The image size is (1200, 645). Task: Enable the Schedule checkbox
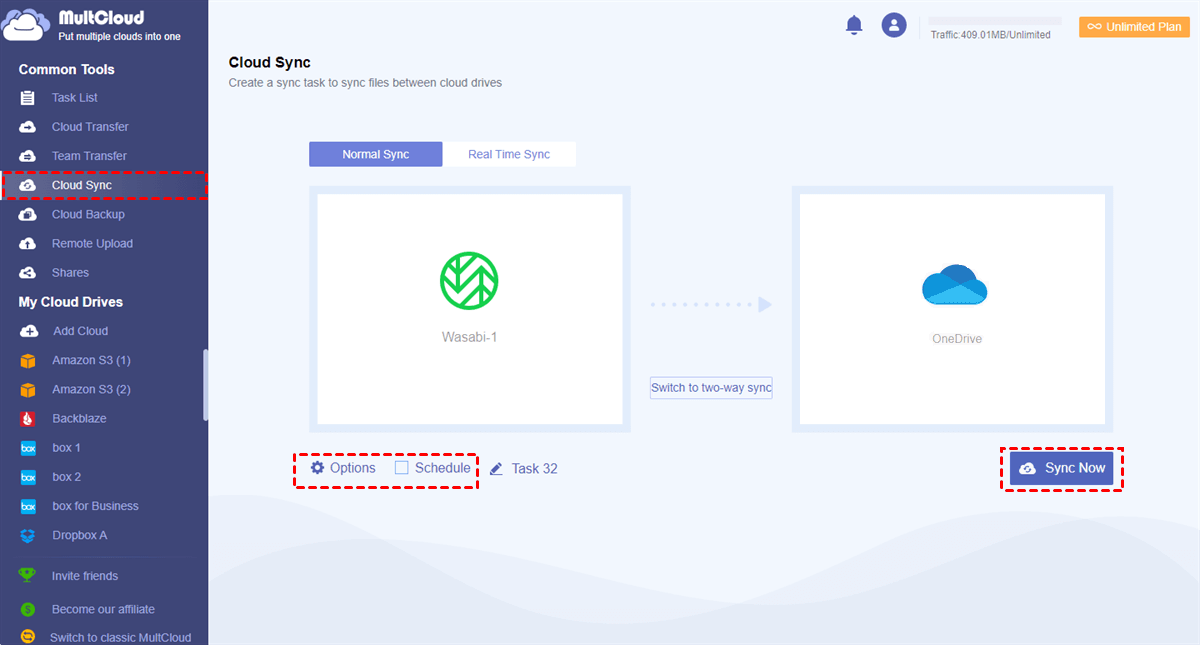pyautogui.click(x=402, y=467)
